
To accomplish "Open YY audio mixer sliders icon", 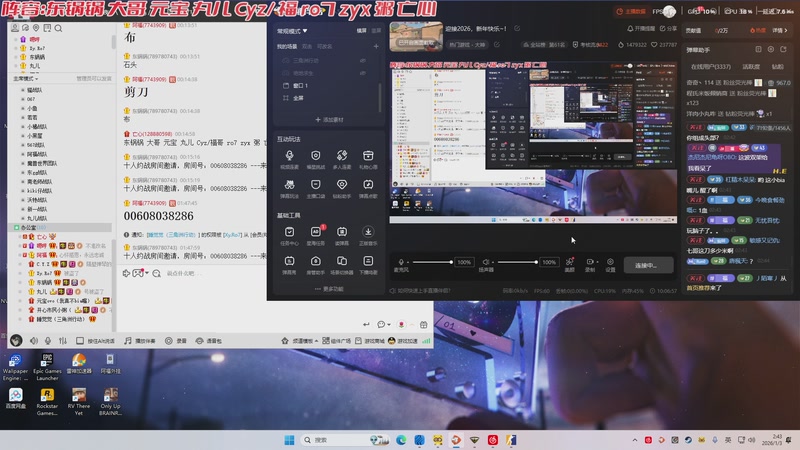I will (x=63, y=341).
